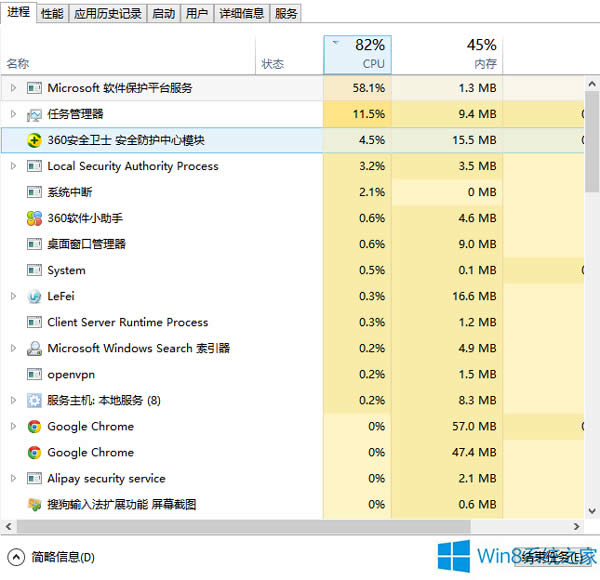Image resolution: width=600 pixels, height=580 pixels.
Task: Sort by the 状态 column header
Action: (289, 55)
